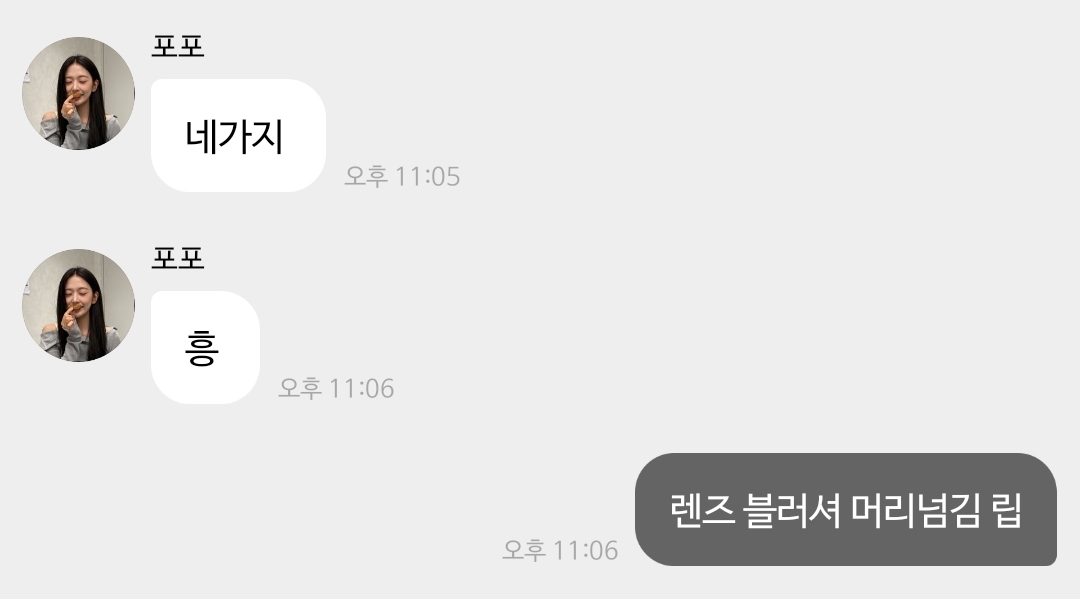Click the 11:06 timestamp next to 흥

click(361, 388)
